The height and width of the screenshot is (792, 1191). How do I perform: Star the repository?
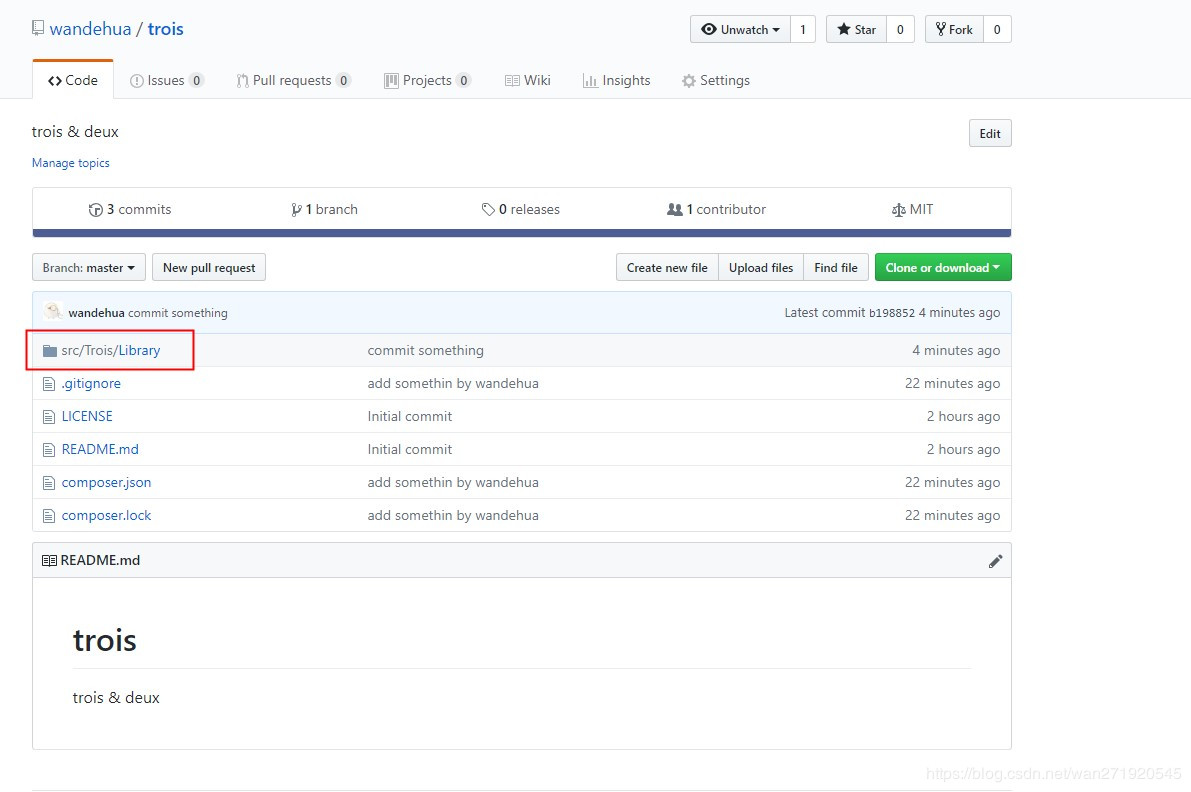[856, 30]
